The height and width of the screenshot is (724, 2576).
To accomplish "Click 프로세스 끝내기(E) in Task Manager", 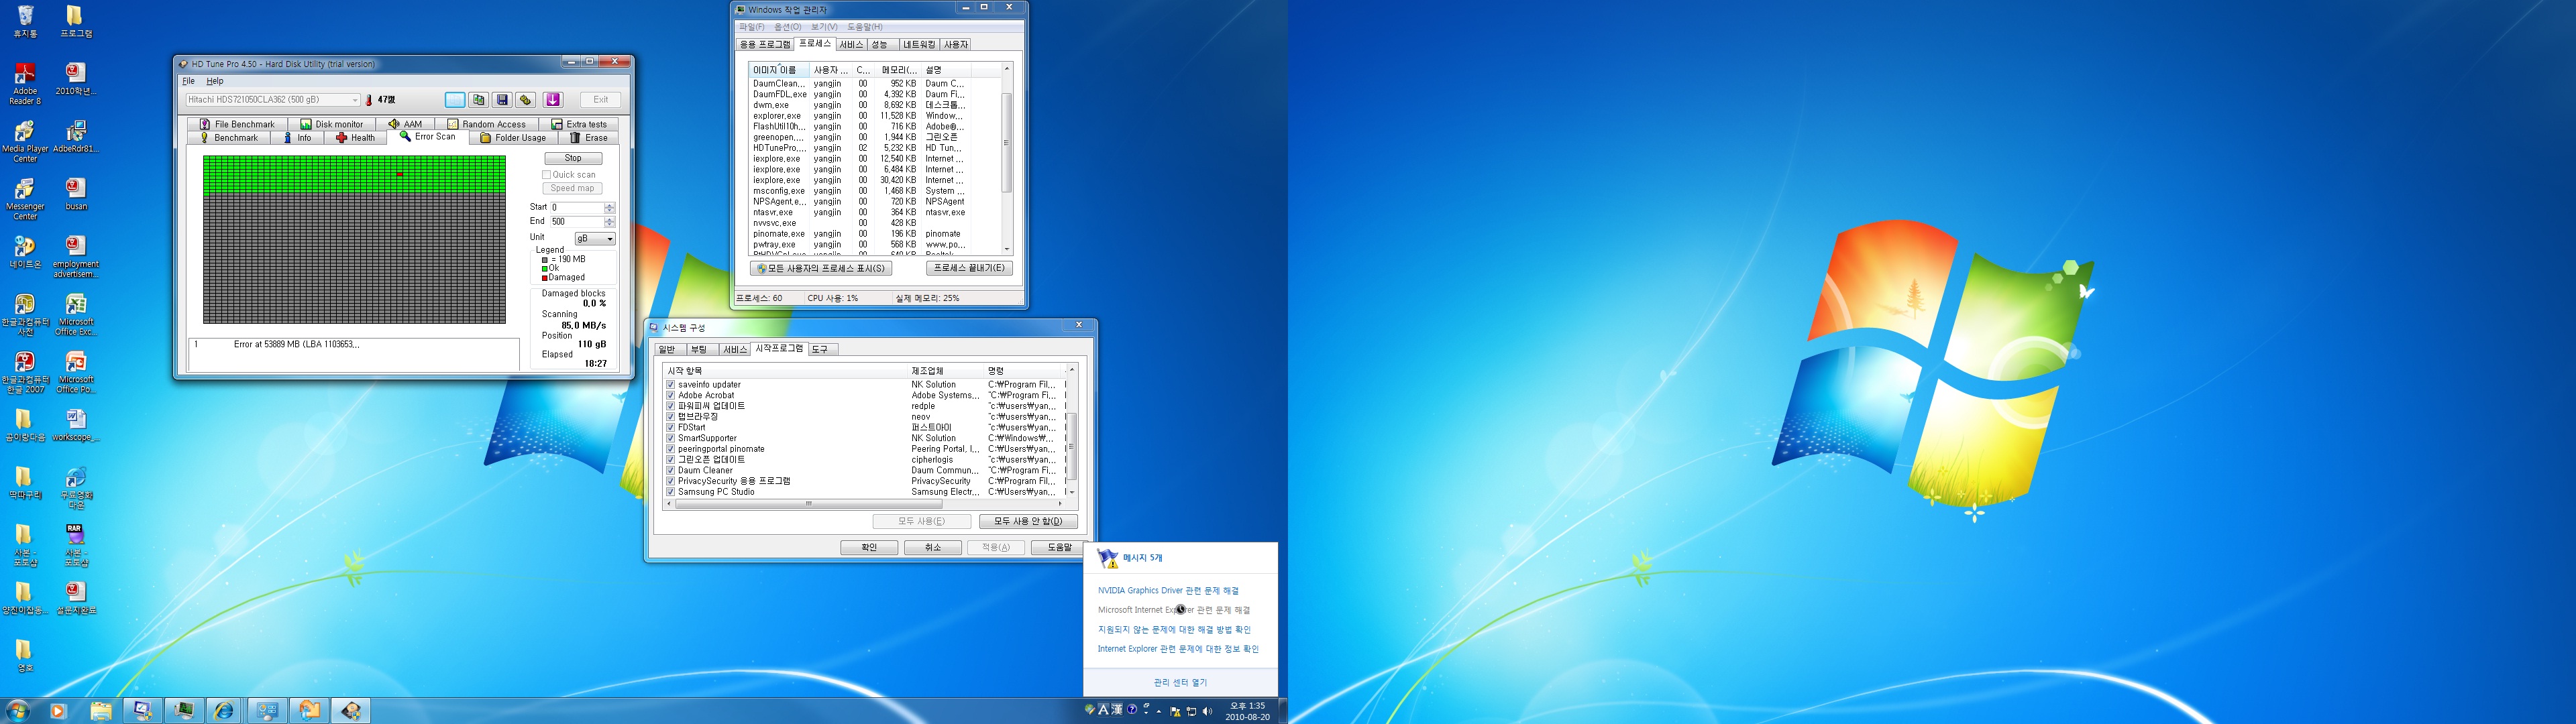I will [x=969, y=268].
